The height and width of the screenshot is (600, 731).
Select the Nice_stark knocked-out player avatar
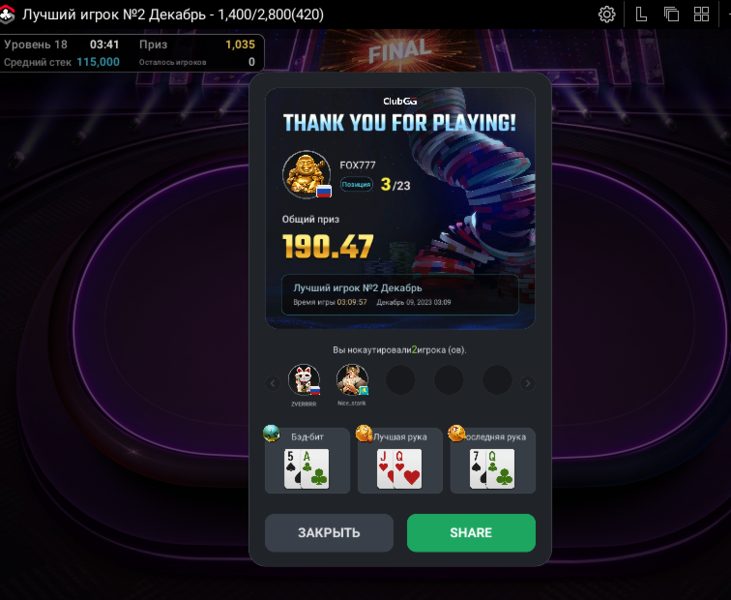click(x=352, y=380)
